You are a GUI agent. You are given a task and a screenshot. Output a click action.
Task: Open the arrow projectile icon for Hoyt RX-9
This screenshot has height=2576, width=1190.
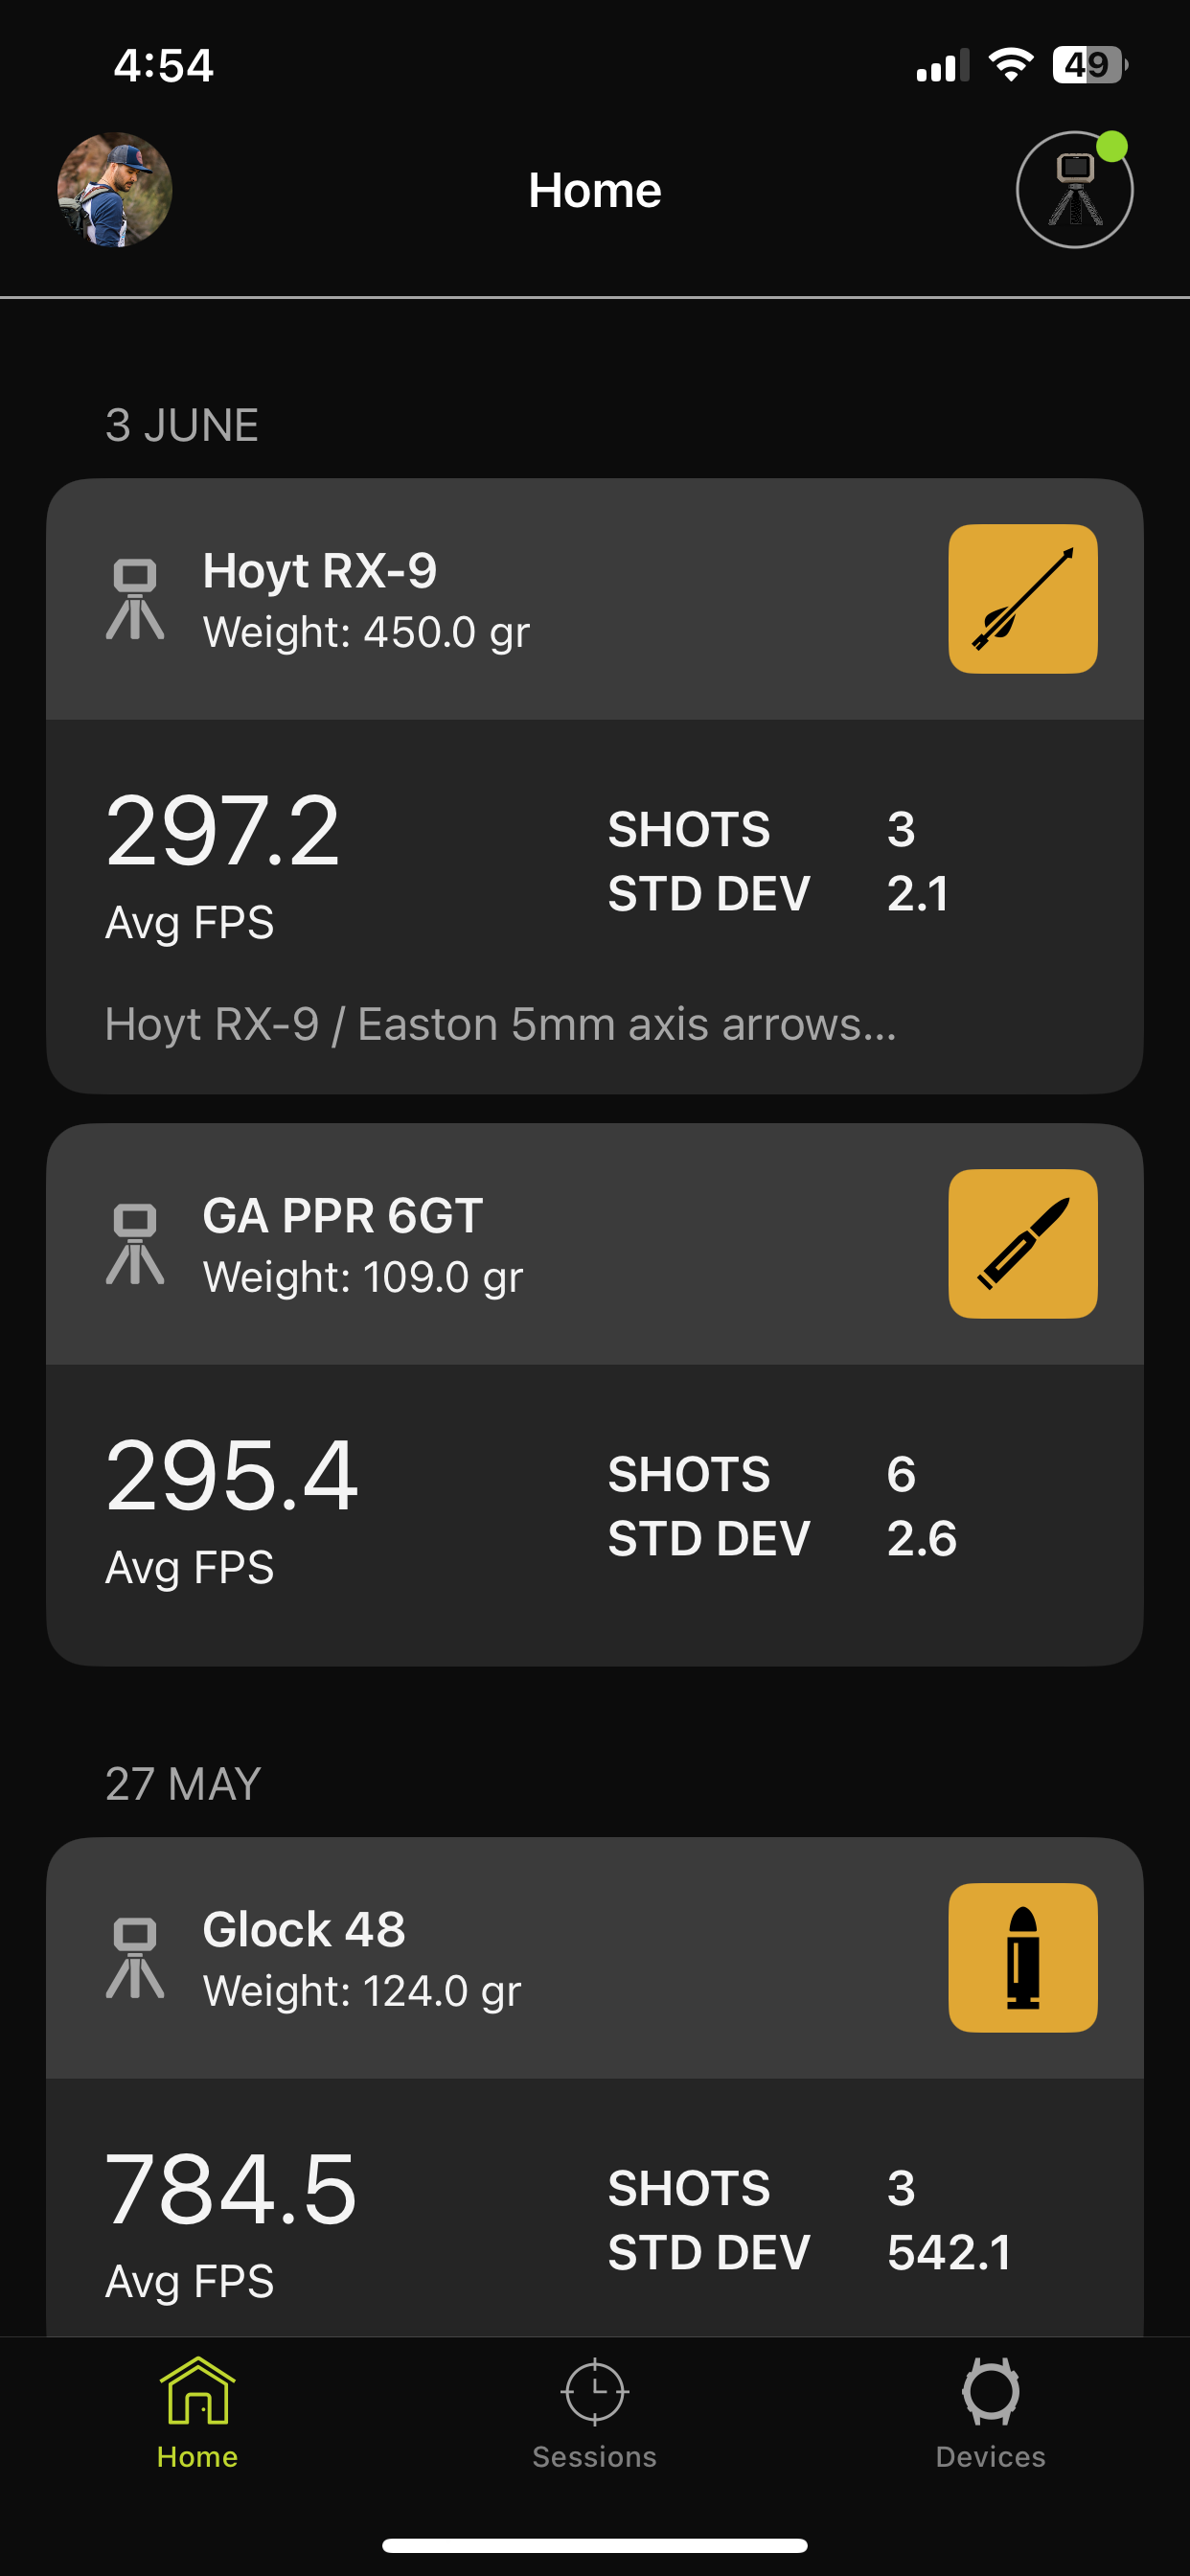1022,599
